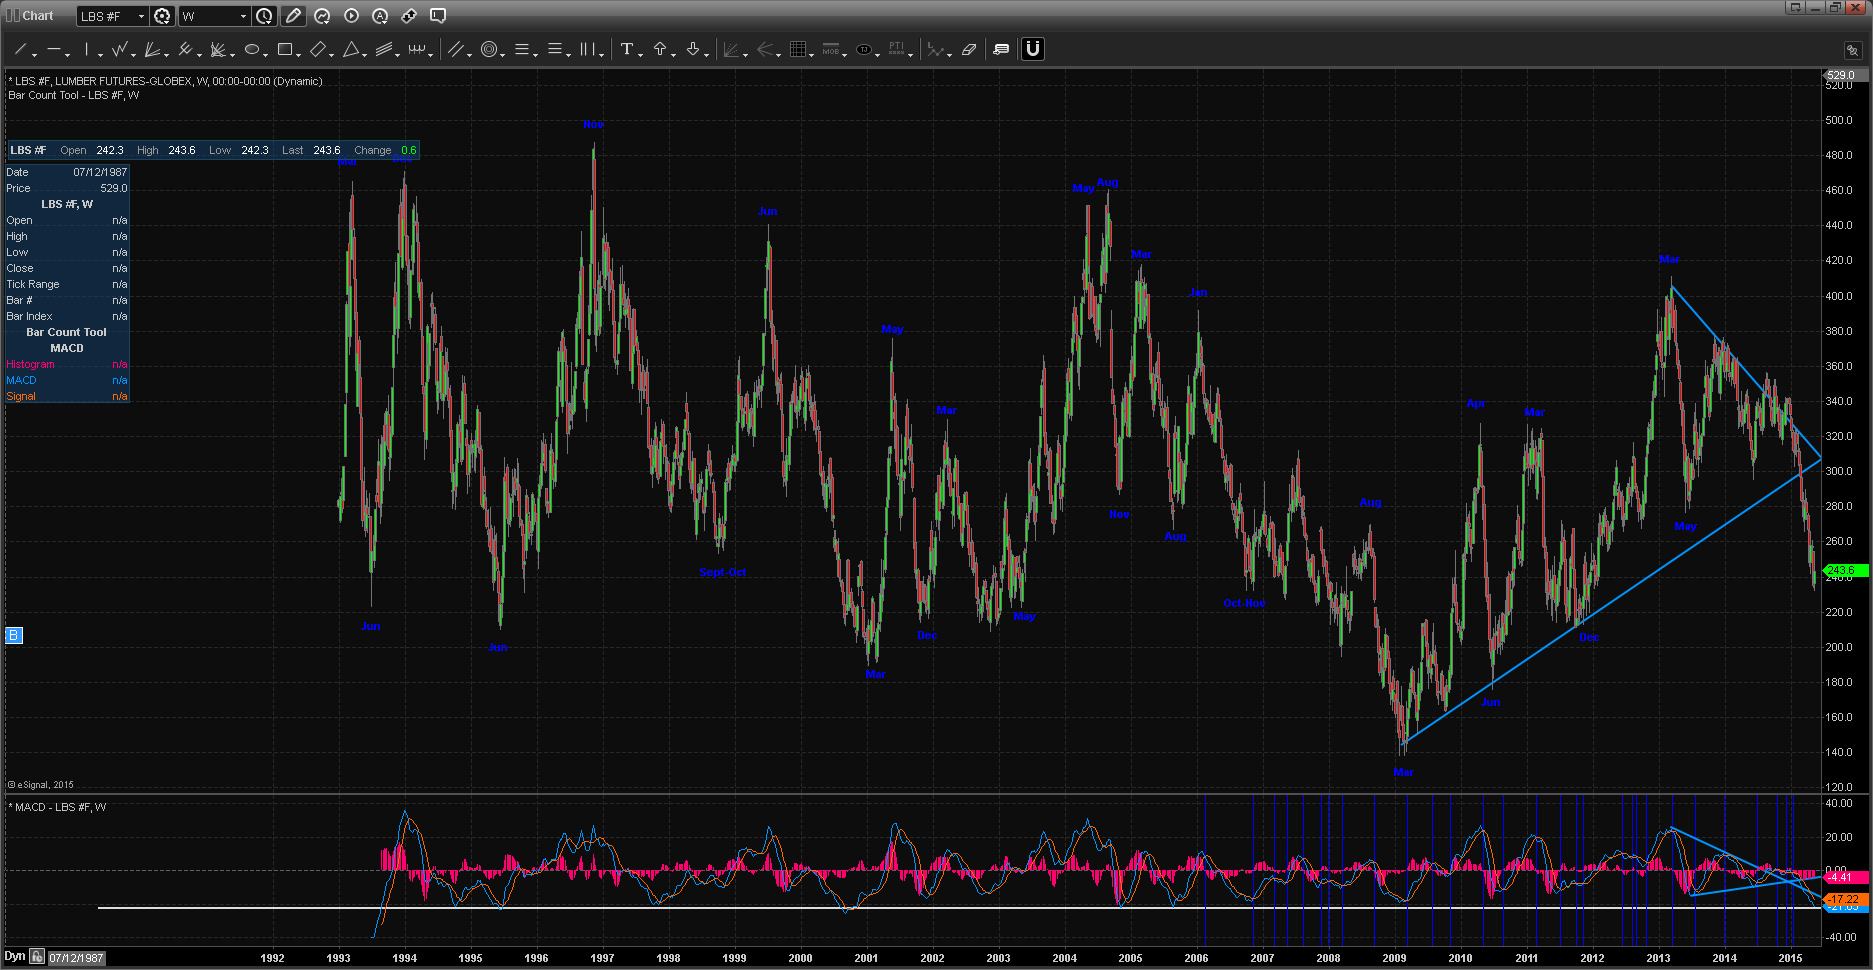Click the 07/12/1987 date field
This screenshot has width=1873, height=970.
(x=77, y=958)
